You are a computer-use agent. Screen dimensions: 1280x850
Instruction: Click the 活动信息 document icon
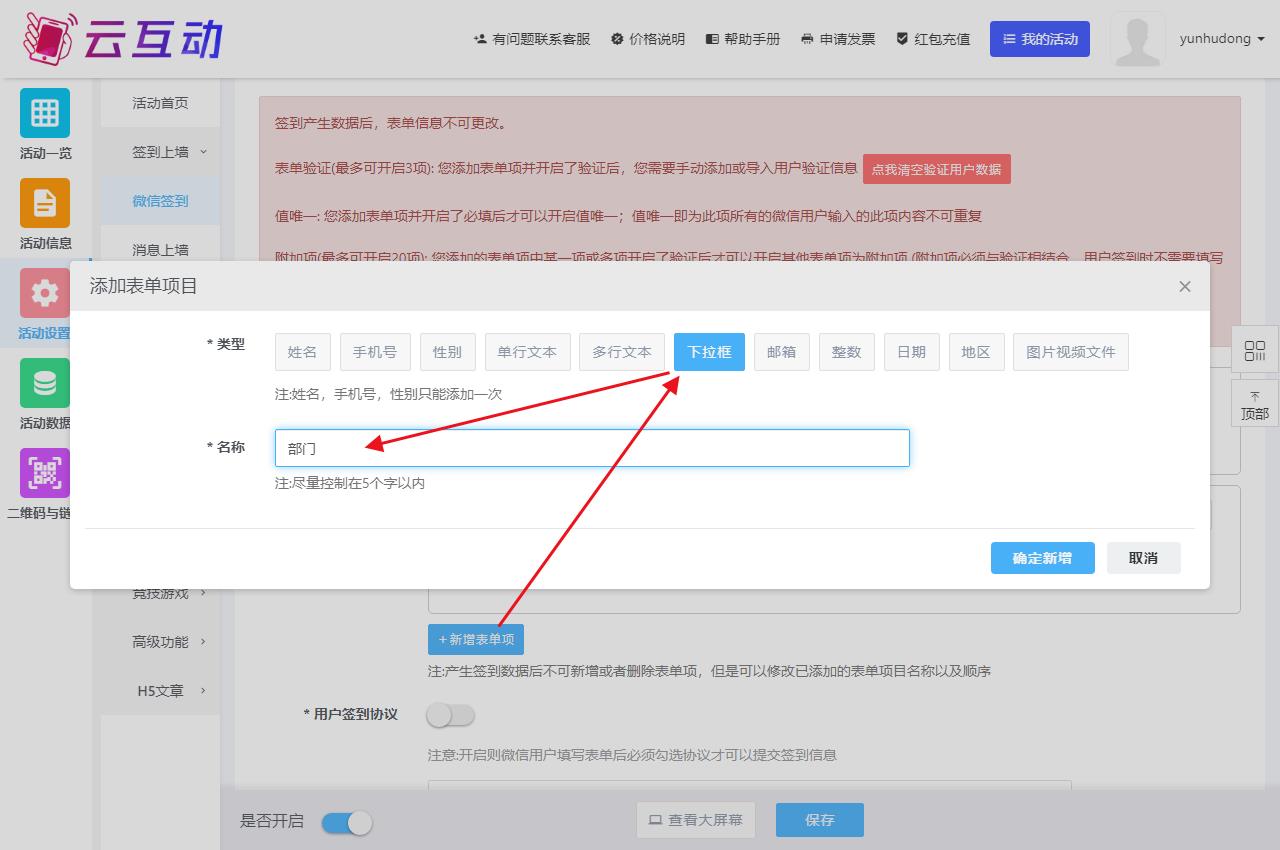point(45,203)
